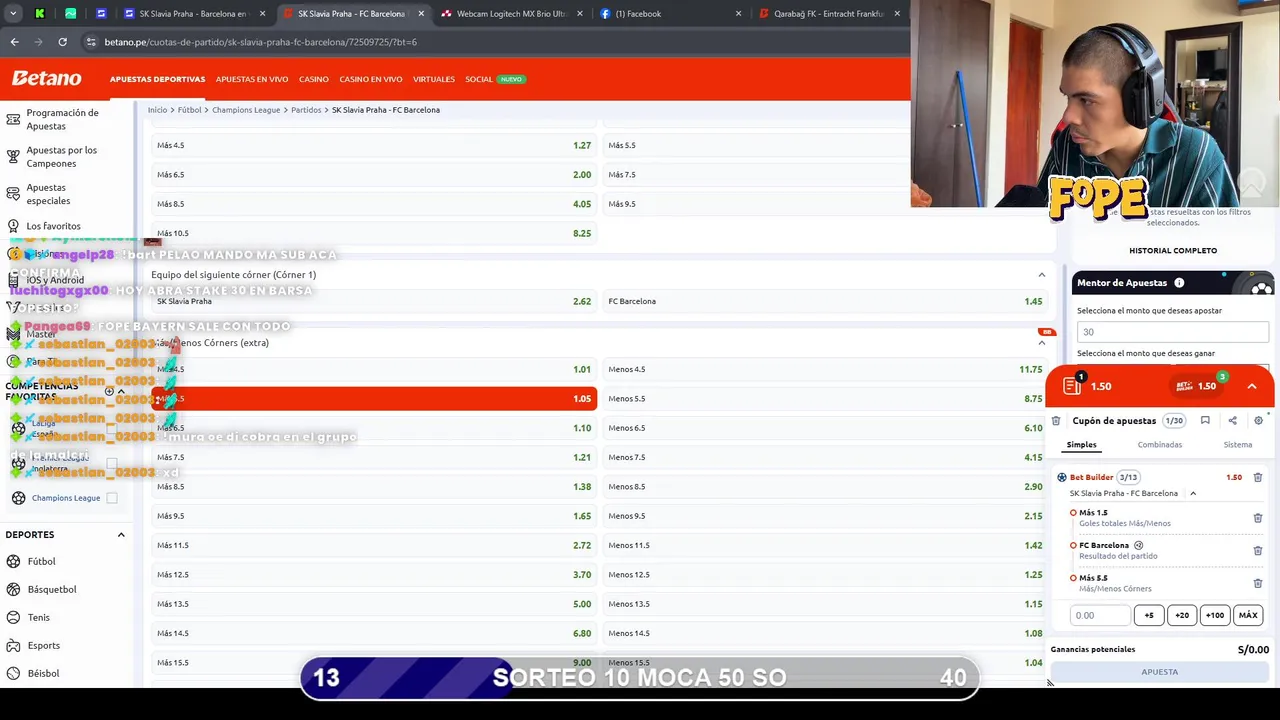Select the Béisbol sport icon
The width and height of the screenshot is (1280, 720).
[14, 673]
